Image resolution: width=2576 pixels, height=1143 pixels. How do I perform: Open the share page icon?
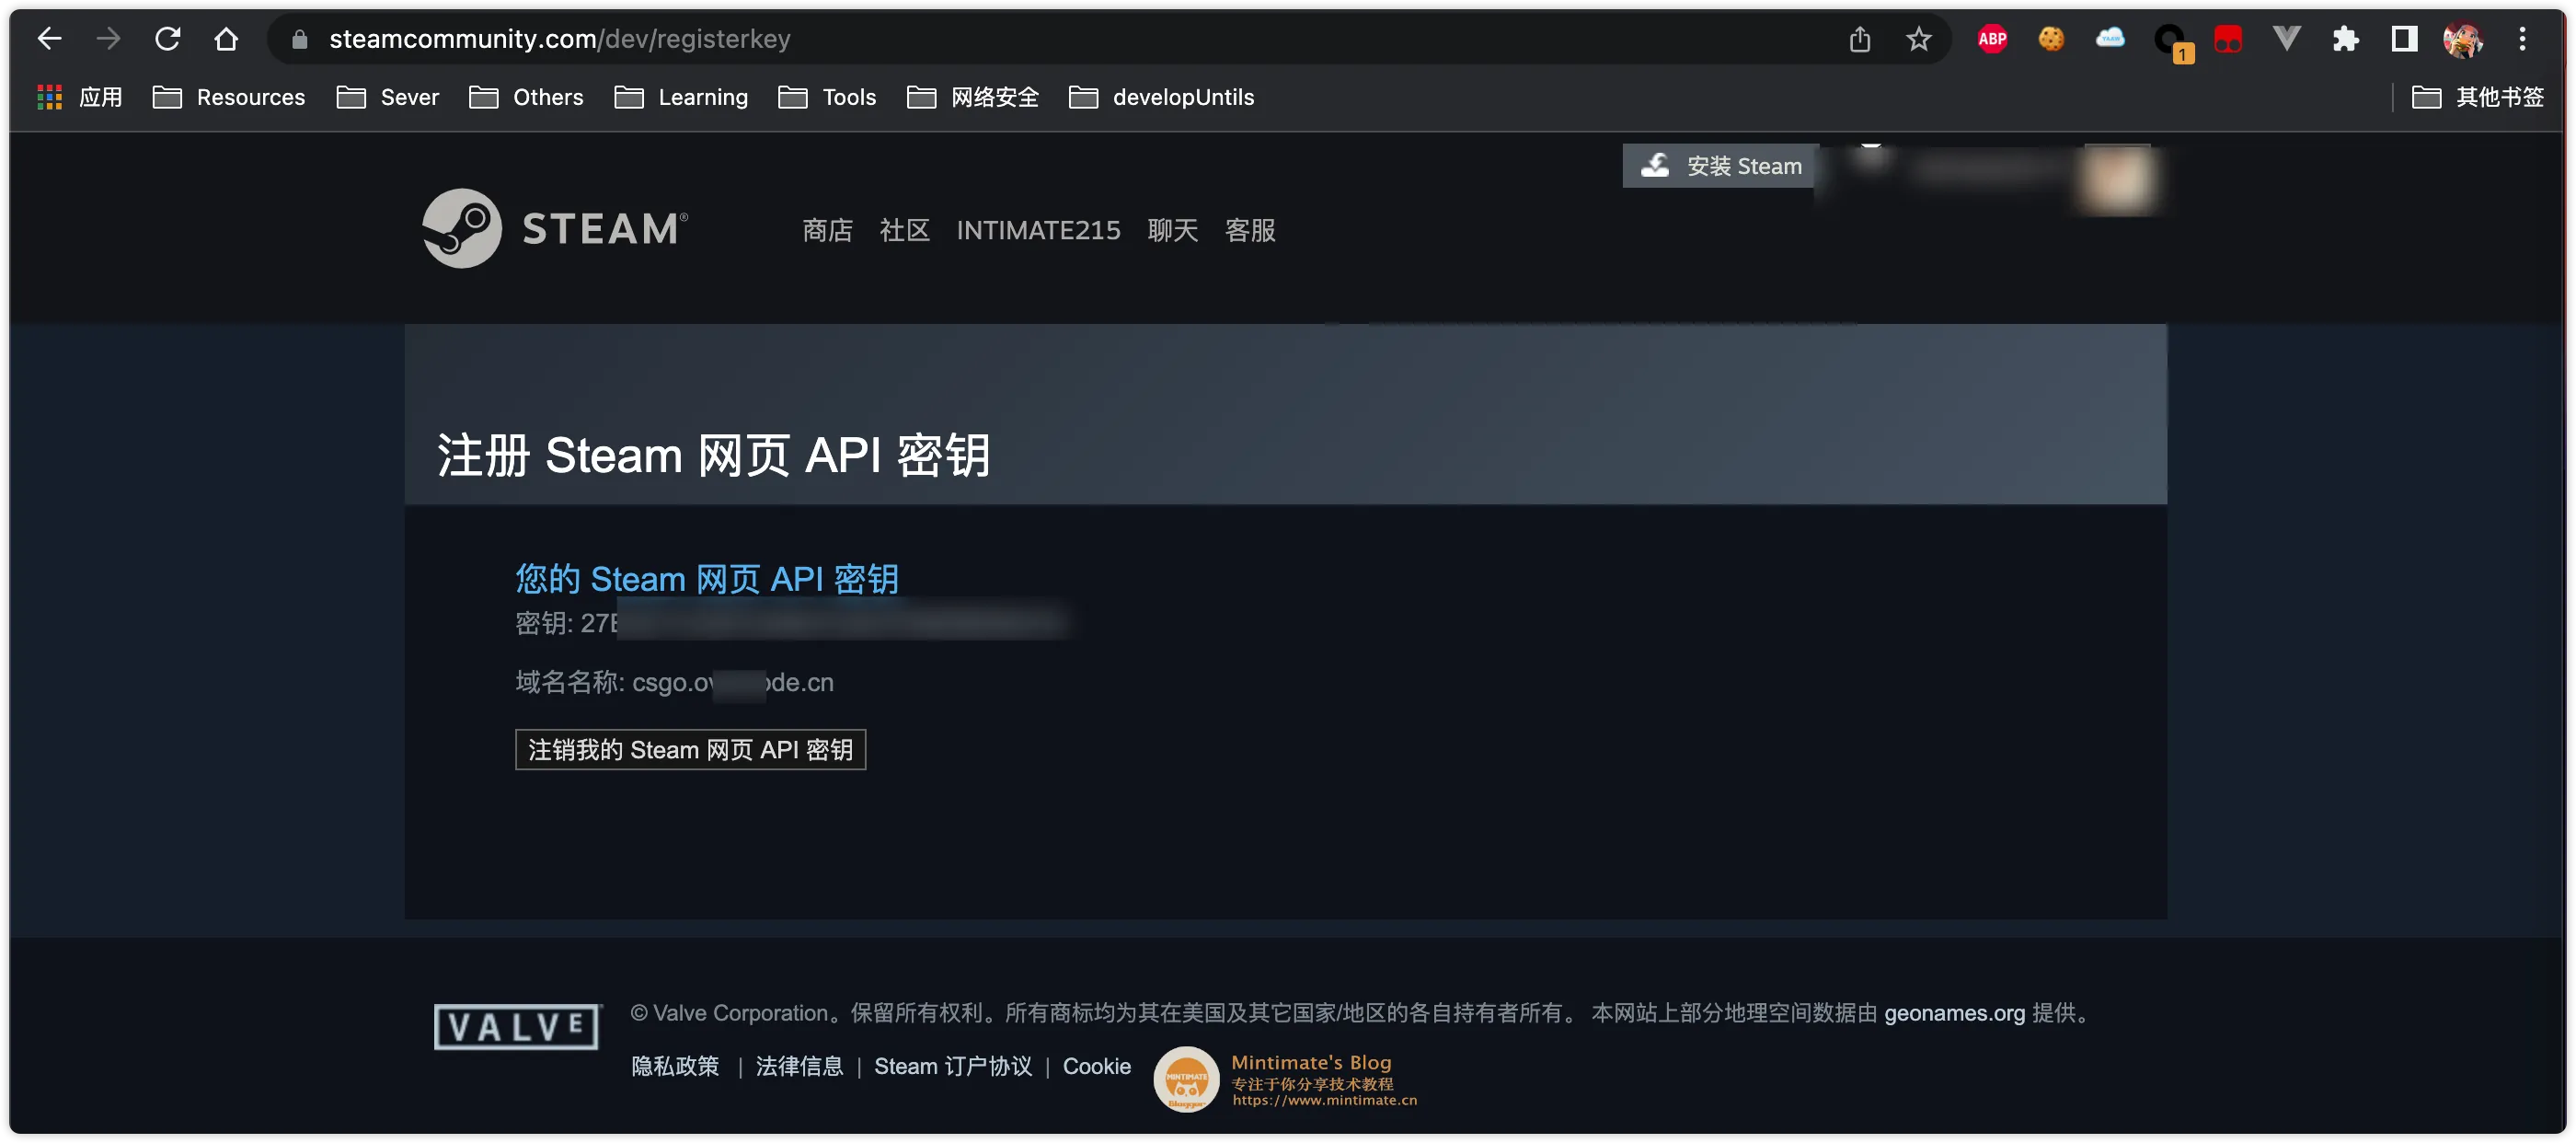[1859, 39]
